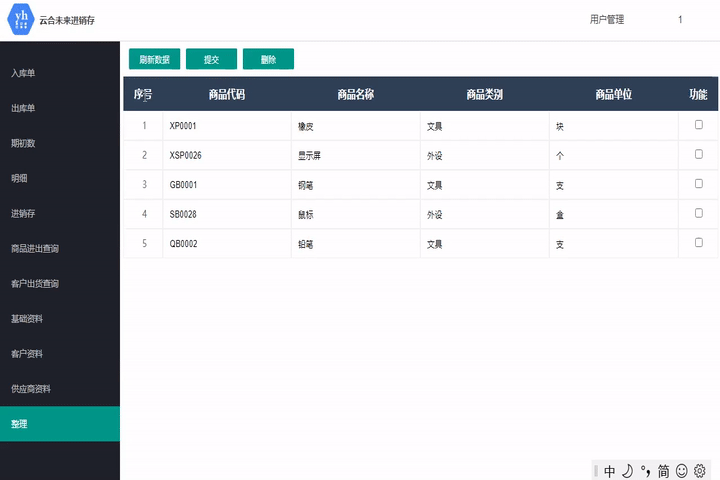Select the checkbox for QB0002 铅笔
The width and height of the screenshot is (720, 480).
coord(699,243)
